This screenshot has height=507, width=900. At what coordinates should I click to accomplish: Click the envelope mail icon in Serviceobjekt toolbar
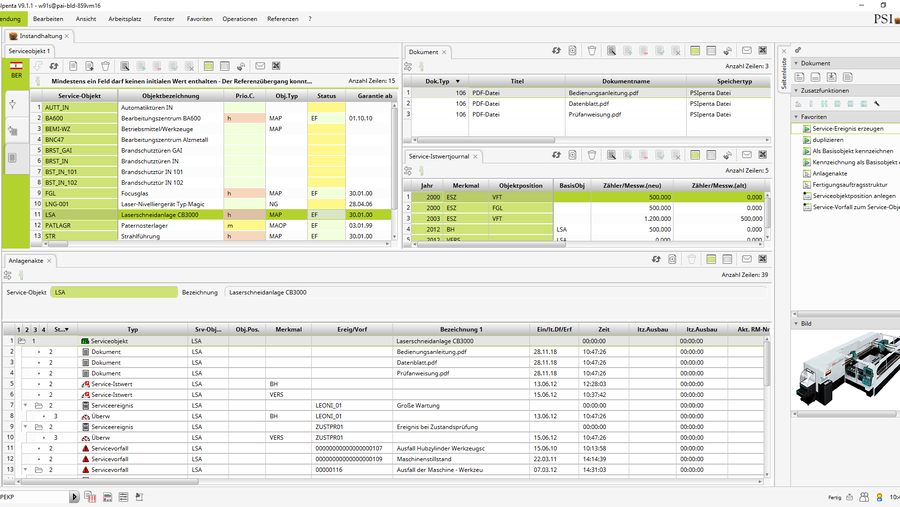[x=260, y=66]
